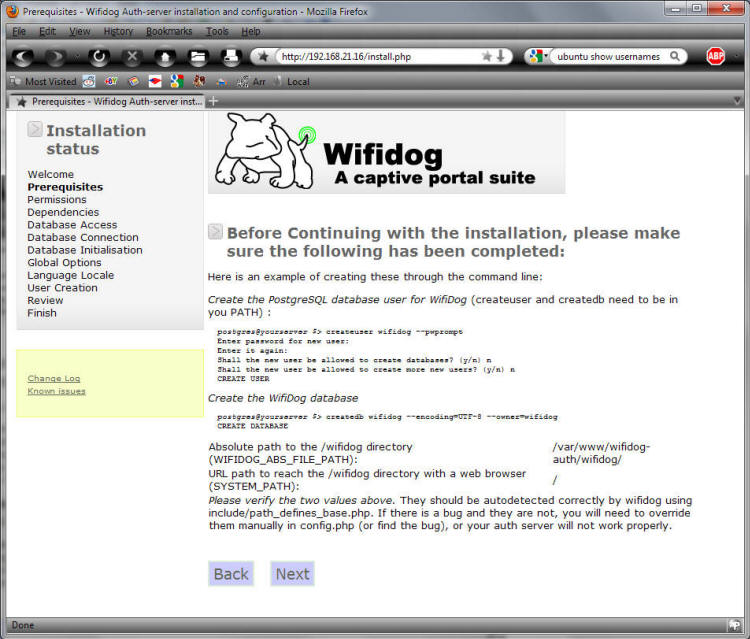Open the Tools menu

tap(217, 32)
